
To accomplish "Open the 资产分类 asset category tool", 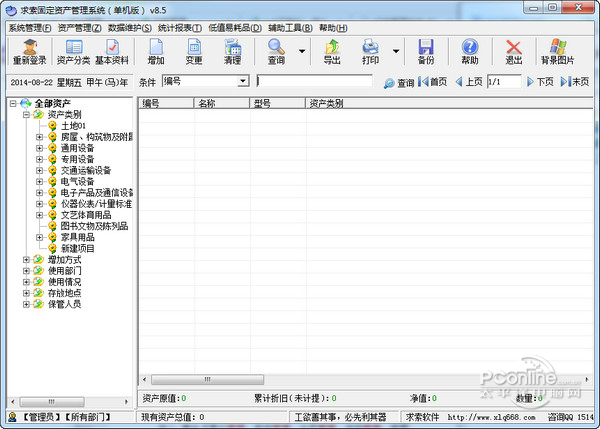I will (x=73, y=51).
